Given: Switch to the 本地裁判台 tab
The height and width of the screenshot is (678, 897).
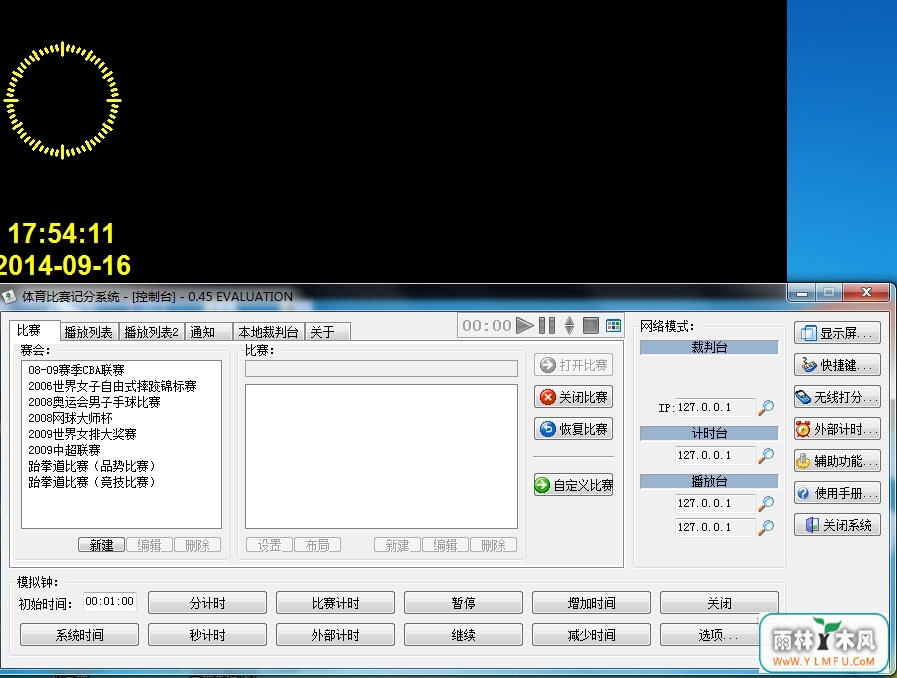Looking at the screenshot, I should pyautogui.click(x=268, y=332).
